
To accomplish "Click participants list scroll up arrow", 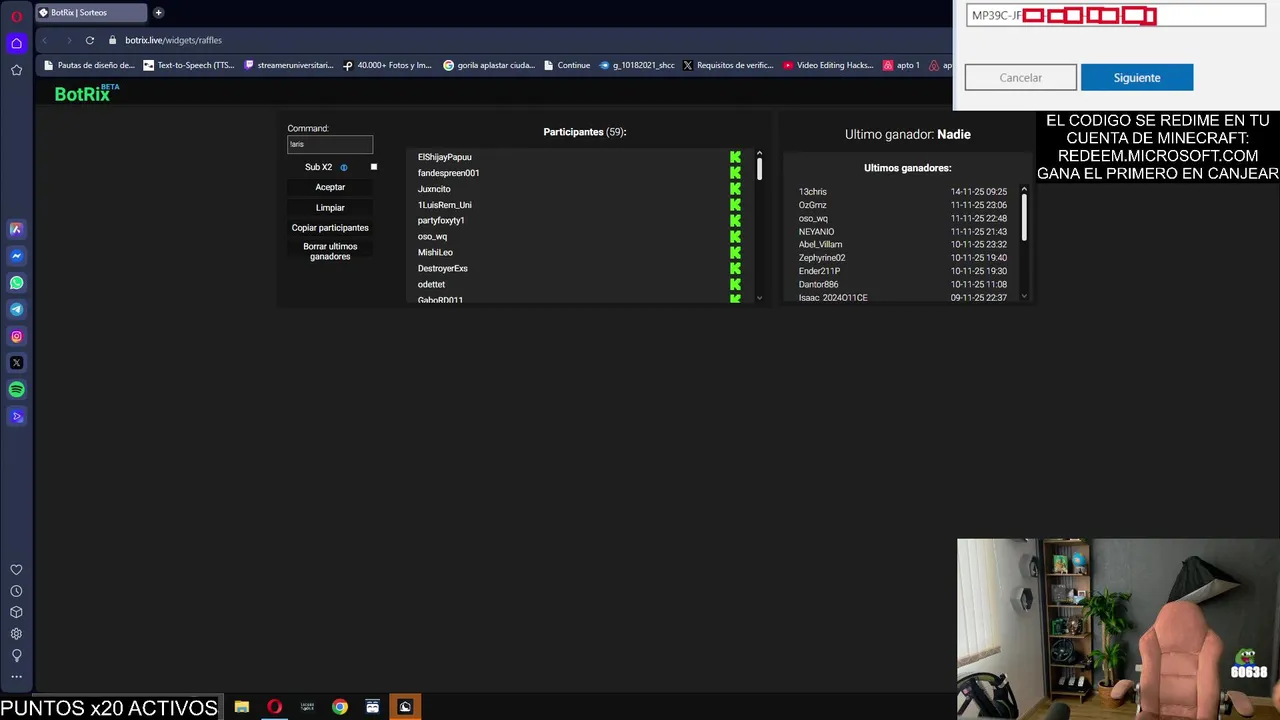I will (x=759, y=153).
